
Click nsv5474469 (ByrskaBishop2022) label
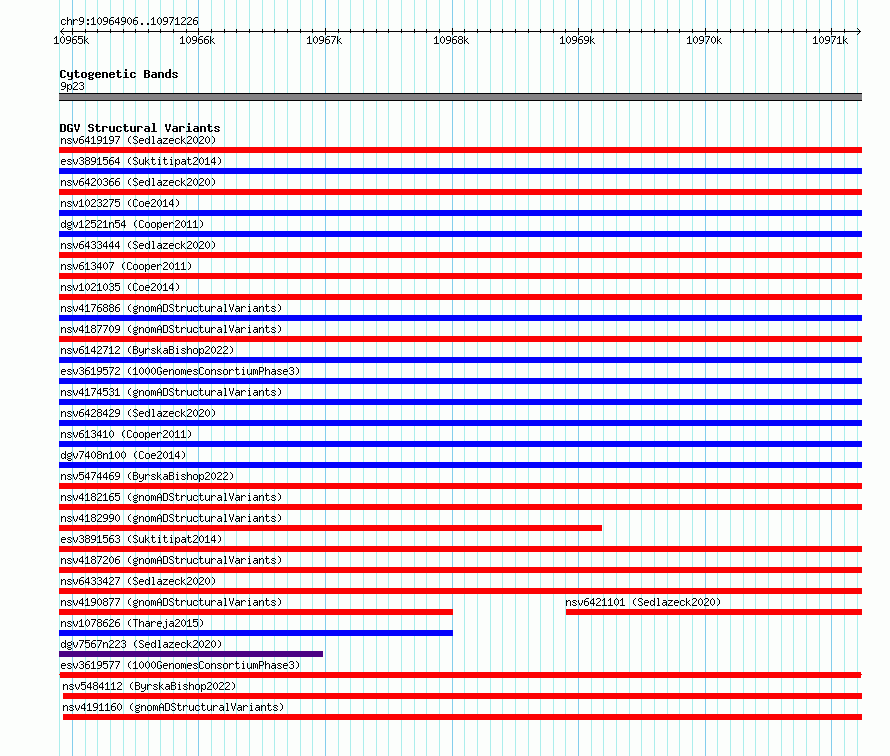click(147, 476)
